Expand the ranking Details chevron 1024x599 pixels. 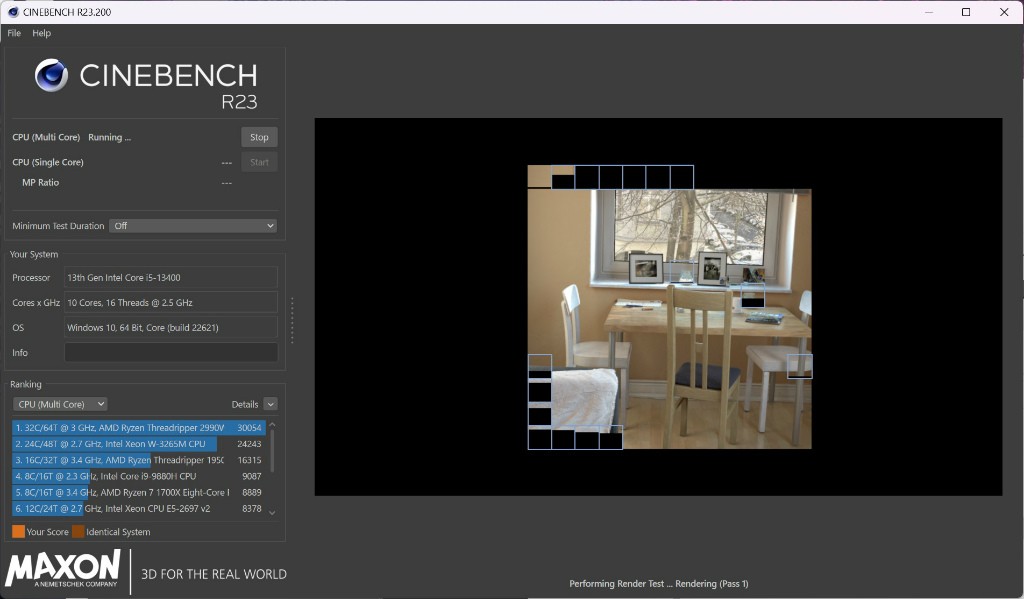[270, 404]
